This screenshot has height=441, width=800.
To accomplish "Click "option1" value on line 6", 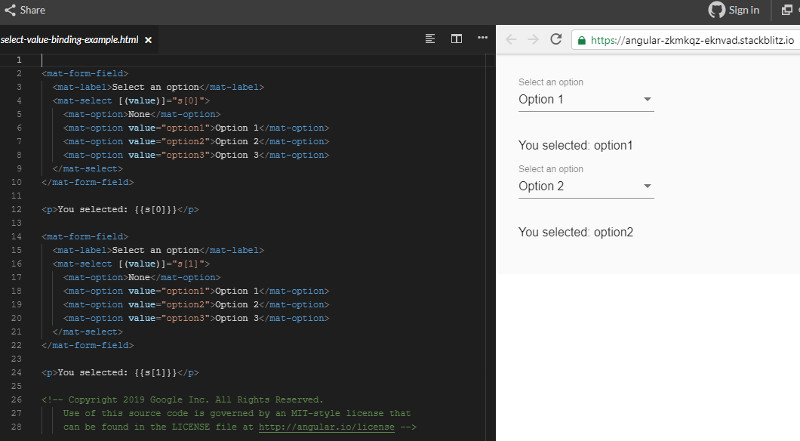I will click(185, 128).
